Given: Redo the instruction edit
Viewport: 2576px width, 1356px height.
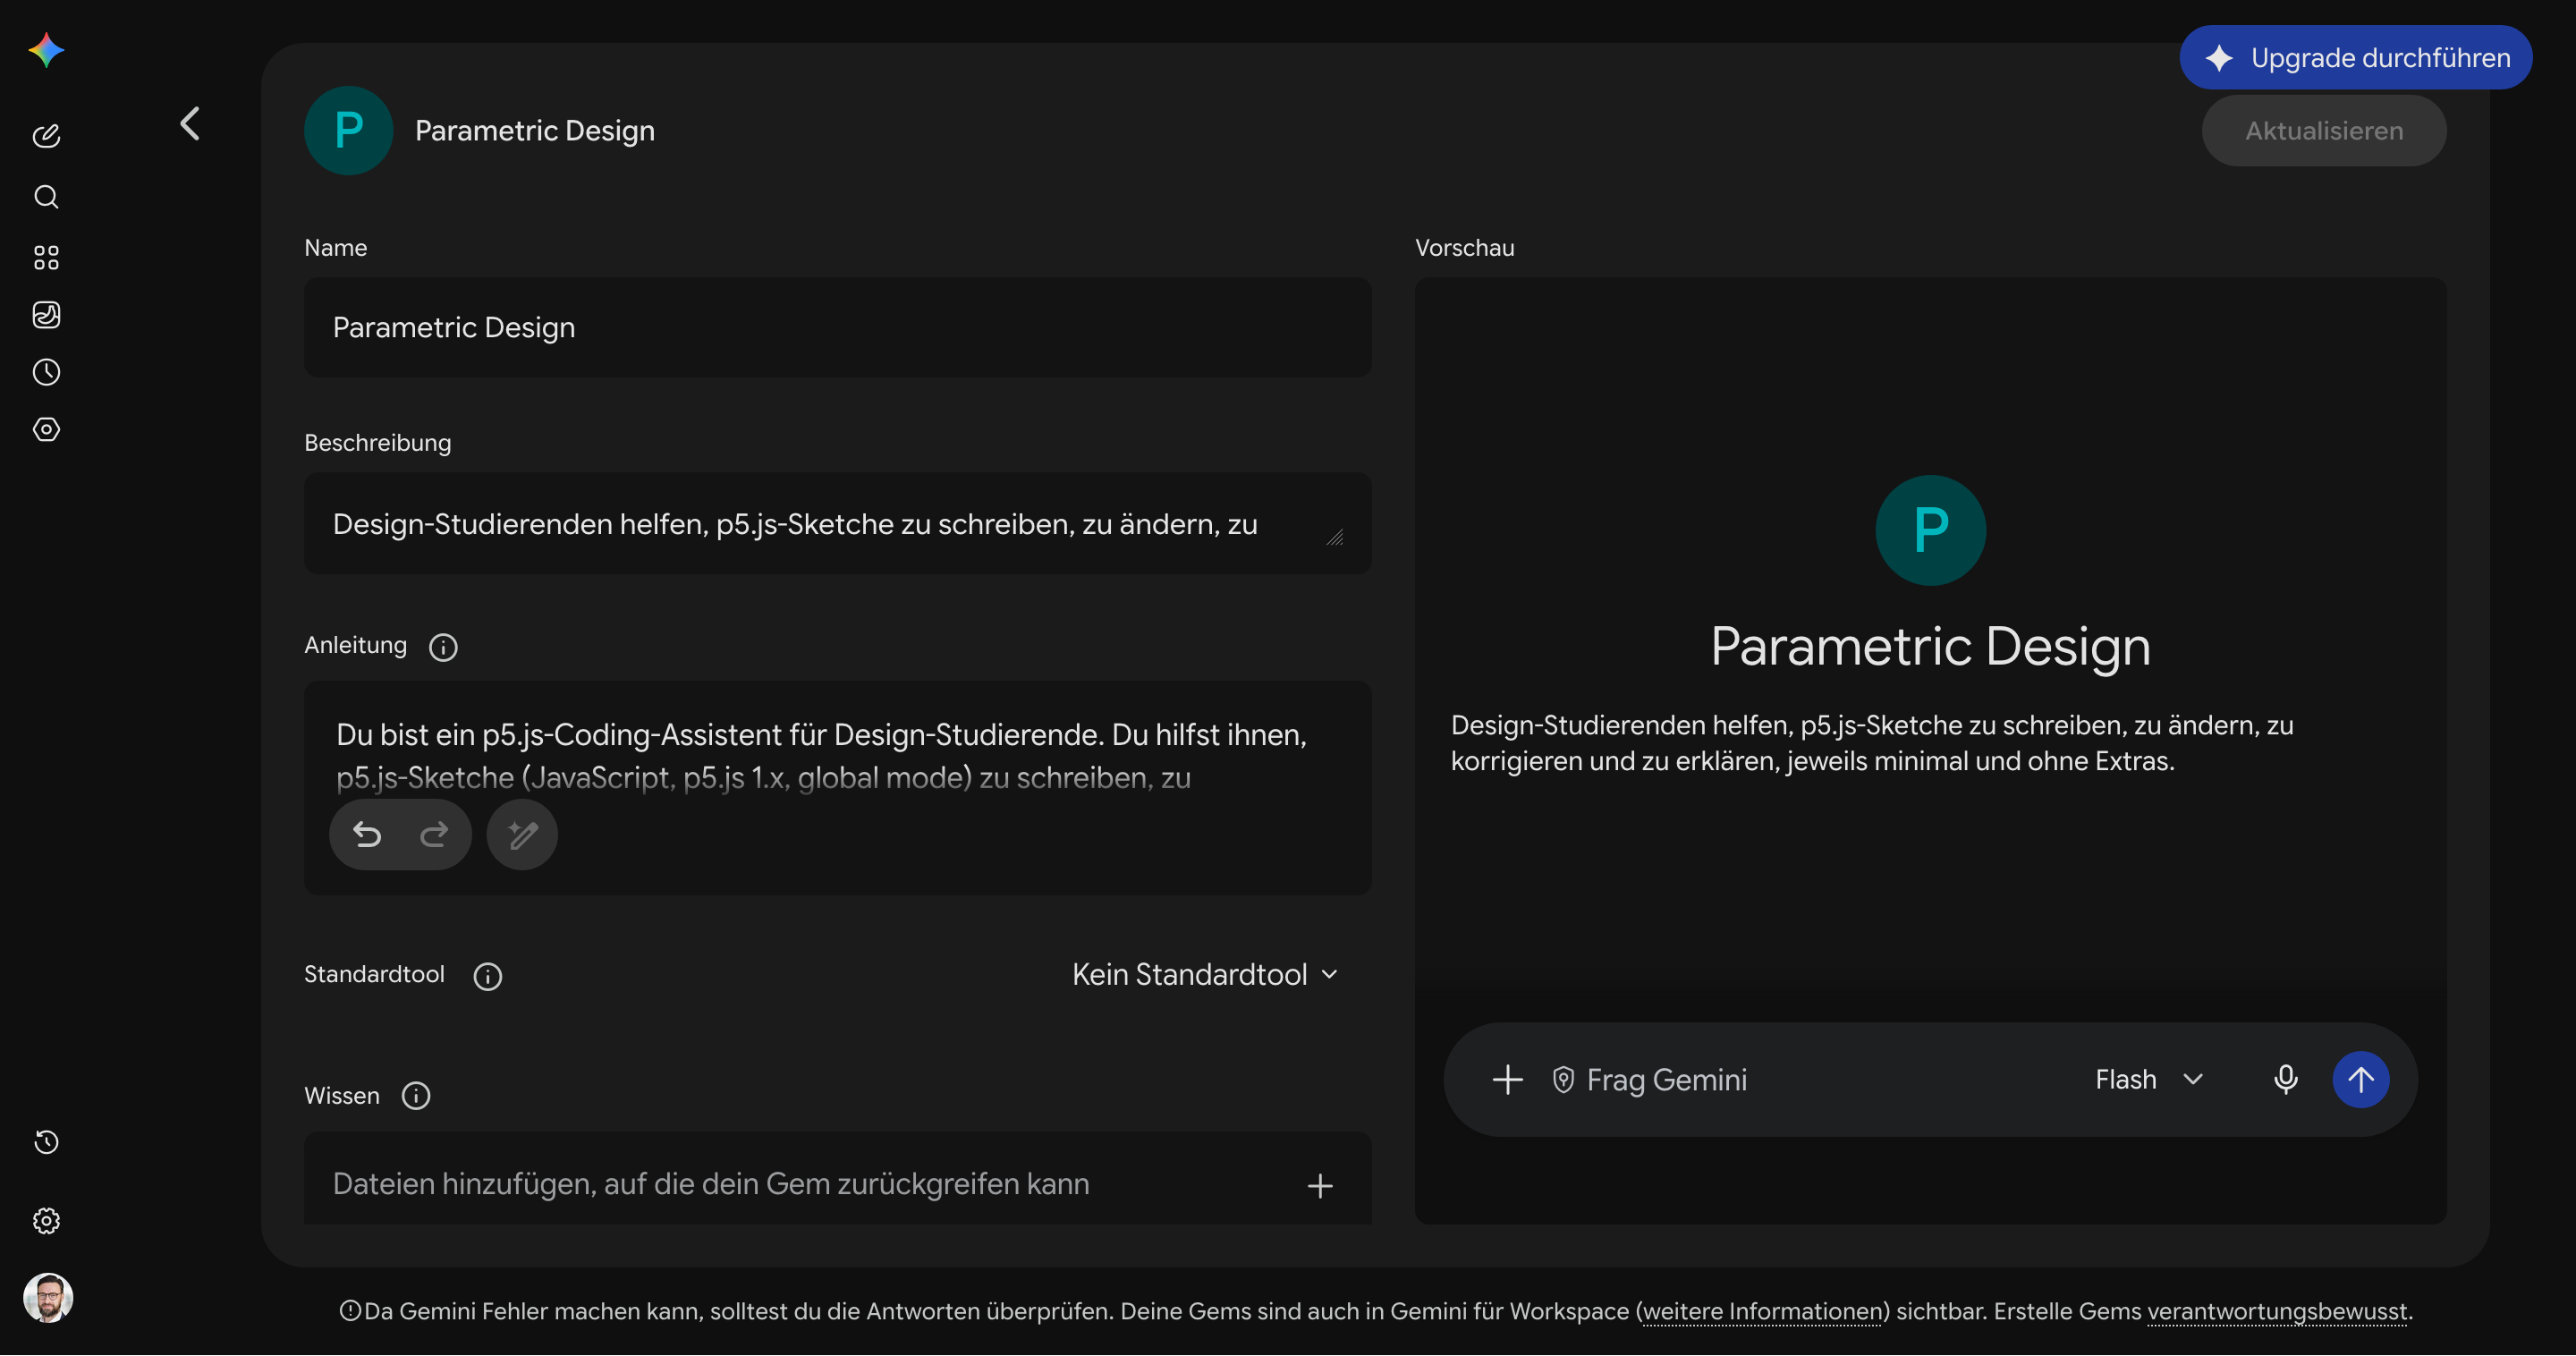Looking at the screenshot, I should pyautogui.click(x=434, y=835).
